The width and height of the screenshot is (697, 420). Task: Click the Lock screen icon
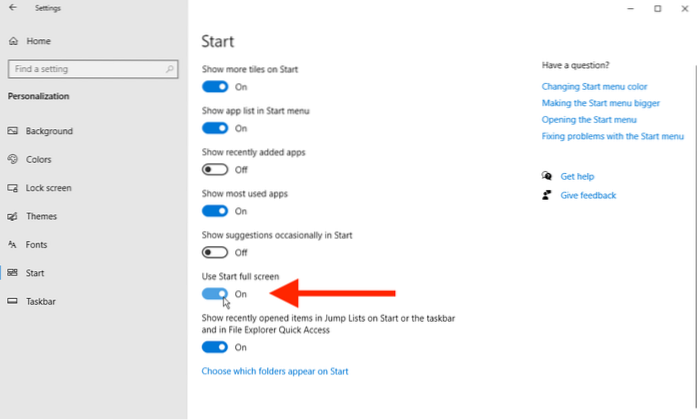coord(12,188)
